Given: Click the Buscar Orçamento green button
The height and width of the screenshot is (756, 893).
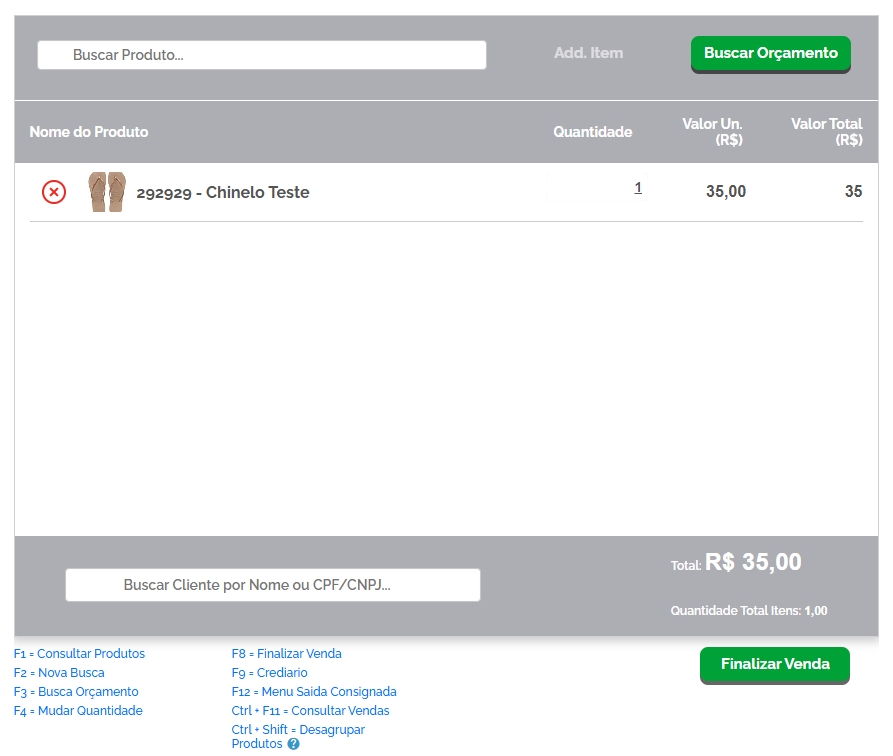Looking at the screenshot, I should 770,54.
